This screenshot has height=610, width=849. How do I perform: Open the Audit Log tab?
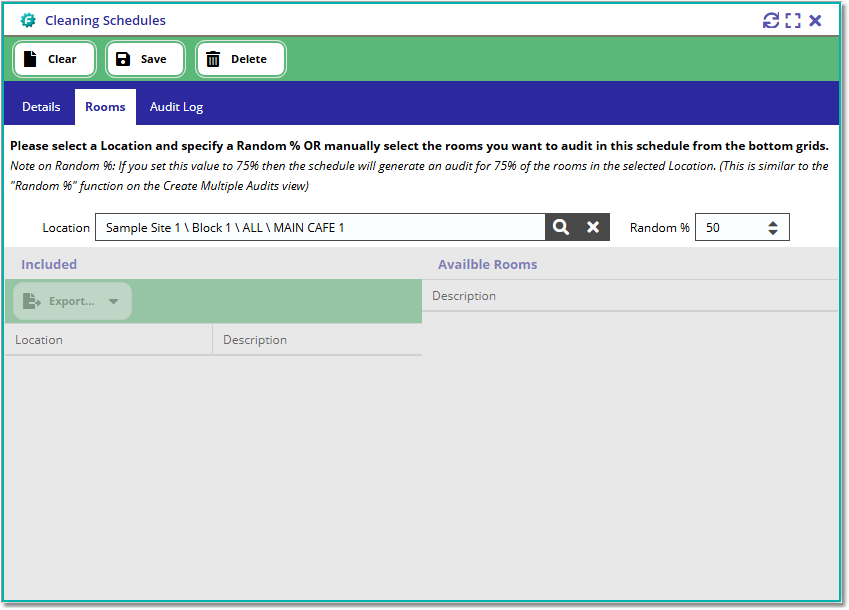tap(177, 107)
